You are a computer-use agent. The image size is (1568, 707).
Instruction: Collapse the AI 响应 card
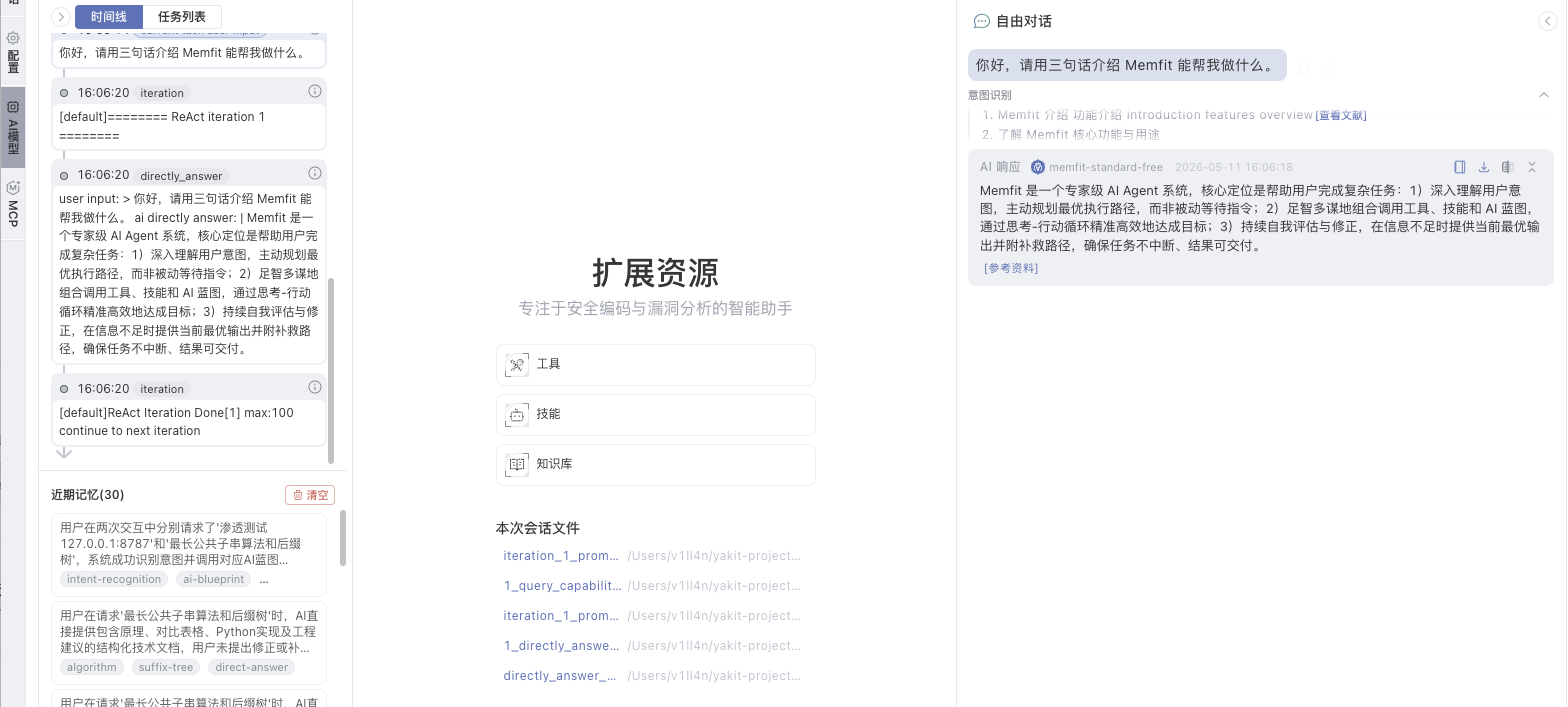point(1532,167)
